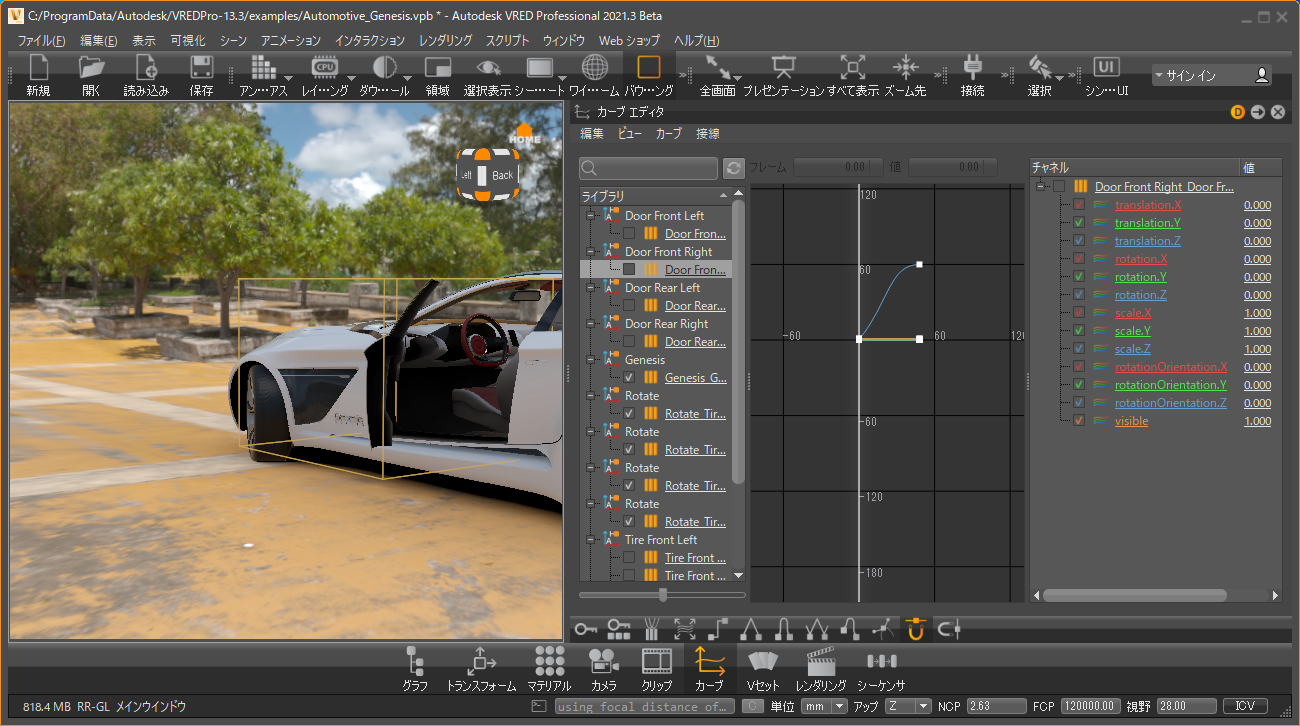Toggle the ワイ…ーム wireframe icon
The image size is (1300, 726).
(x=595, y=68)
